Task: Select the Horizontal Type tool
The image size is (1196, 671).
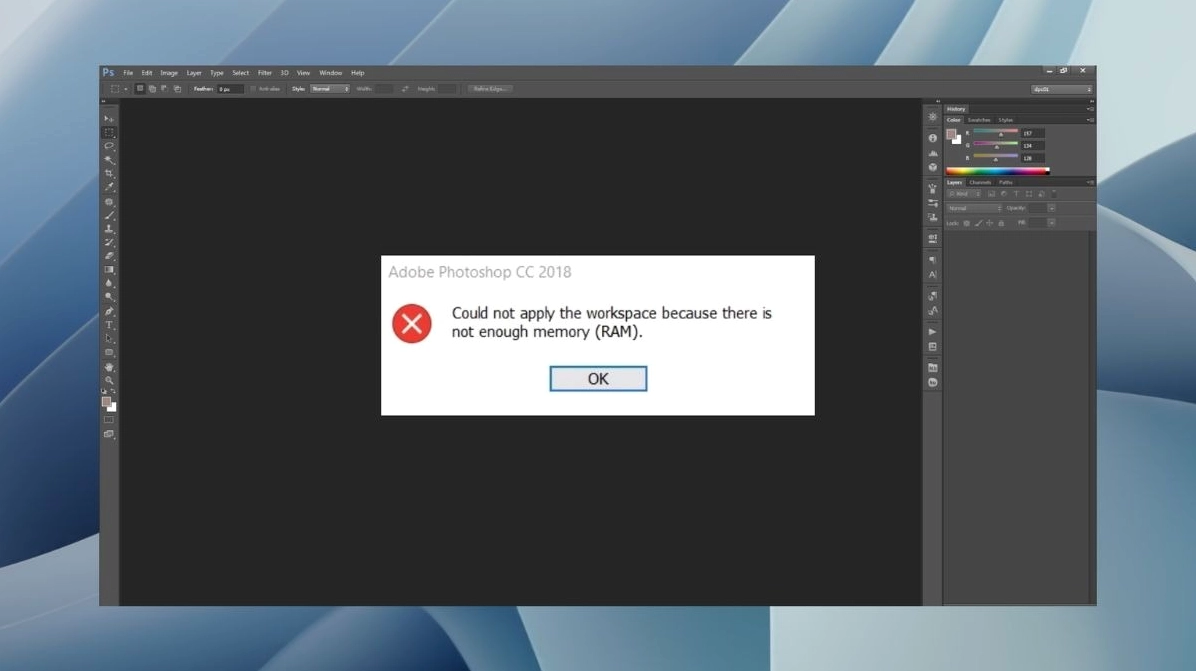Action: click(x=109, y=325)
